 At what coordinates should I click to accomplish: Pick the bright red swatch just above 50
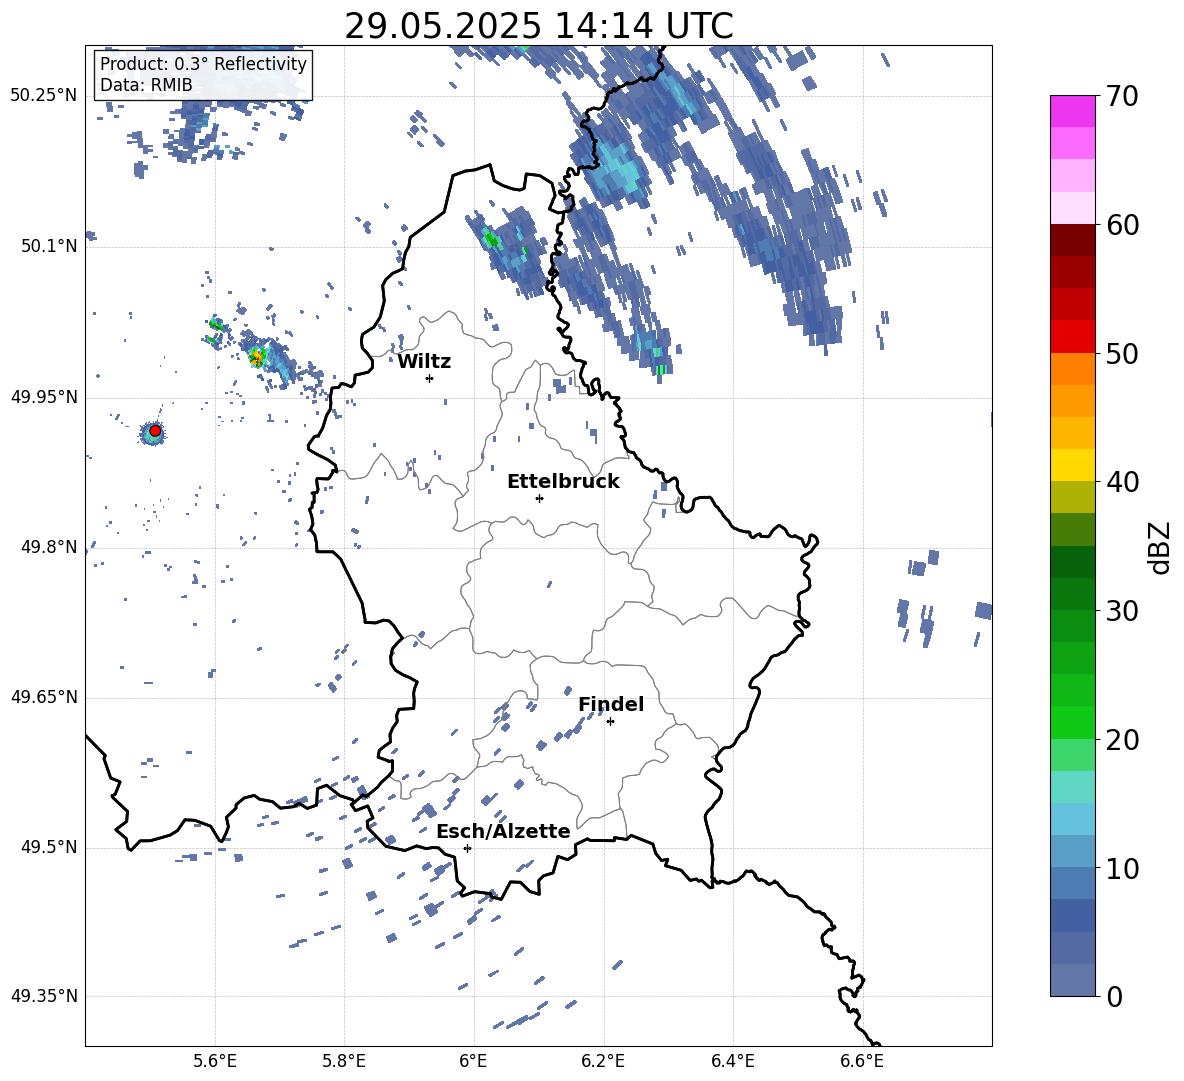click(x=1073, y=337)
